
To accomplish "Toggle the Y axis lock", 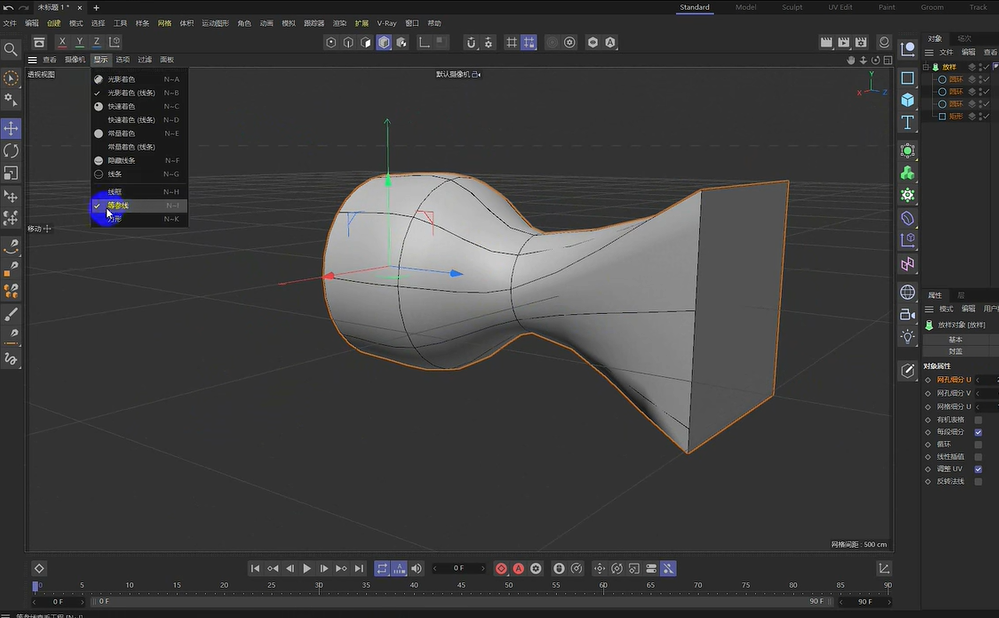I will tap(79, 42).
